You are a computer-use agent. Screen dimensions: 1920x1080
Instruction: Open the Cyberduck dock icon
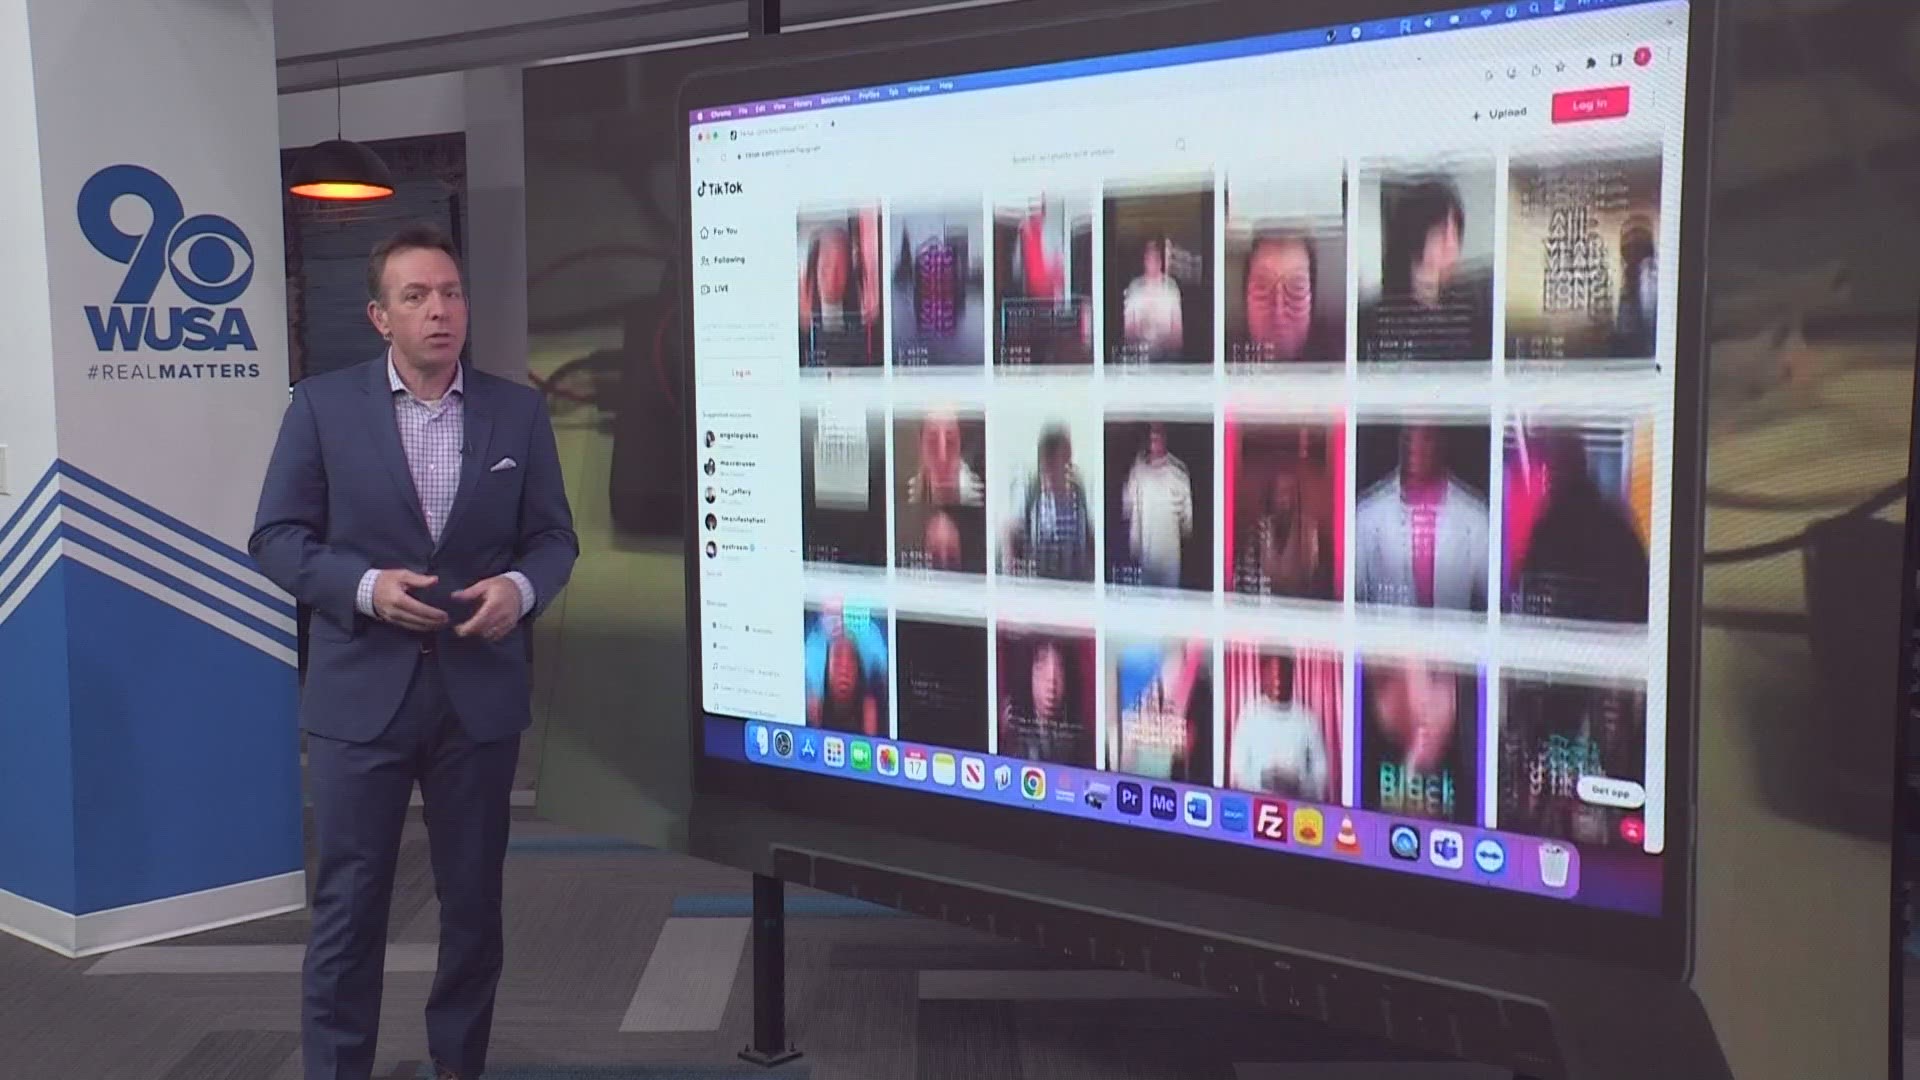pyautogui.click(x=1308, y=827)
